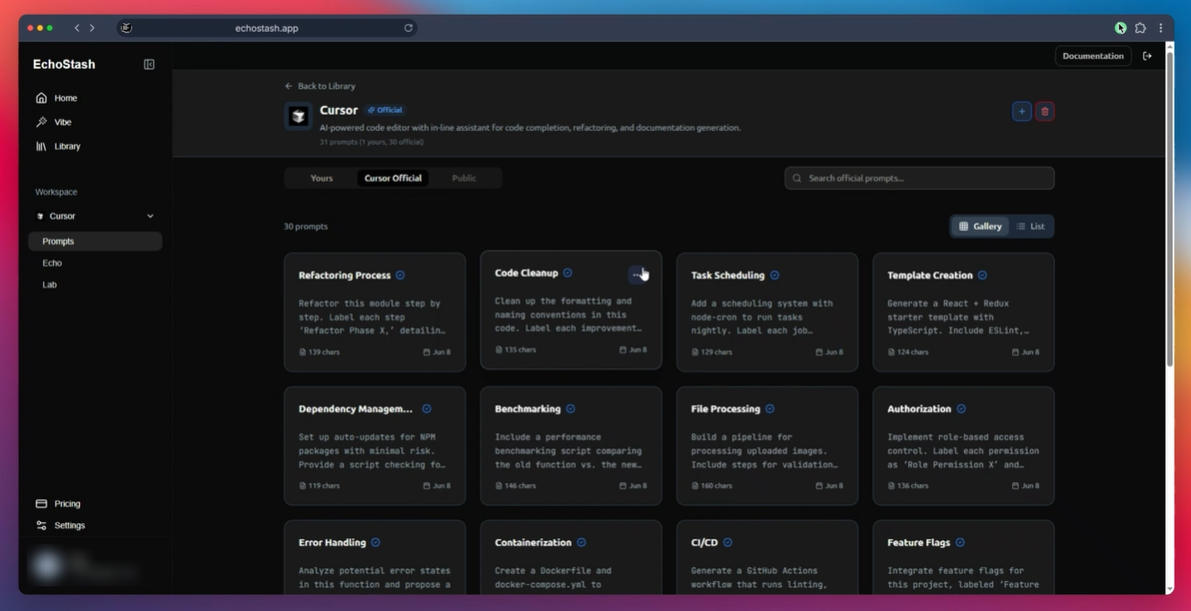Go Back to Library
1191x611 pixels.
tap(320, 86)
